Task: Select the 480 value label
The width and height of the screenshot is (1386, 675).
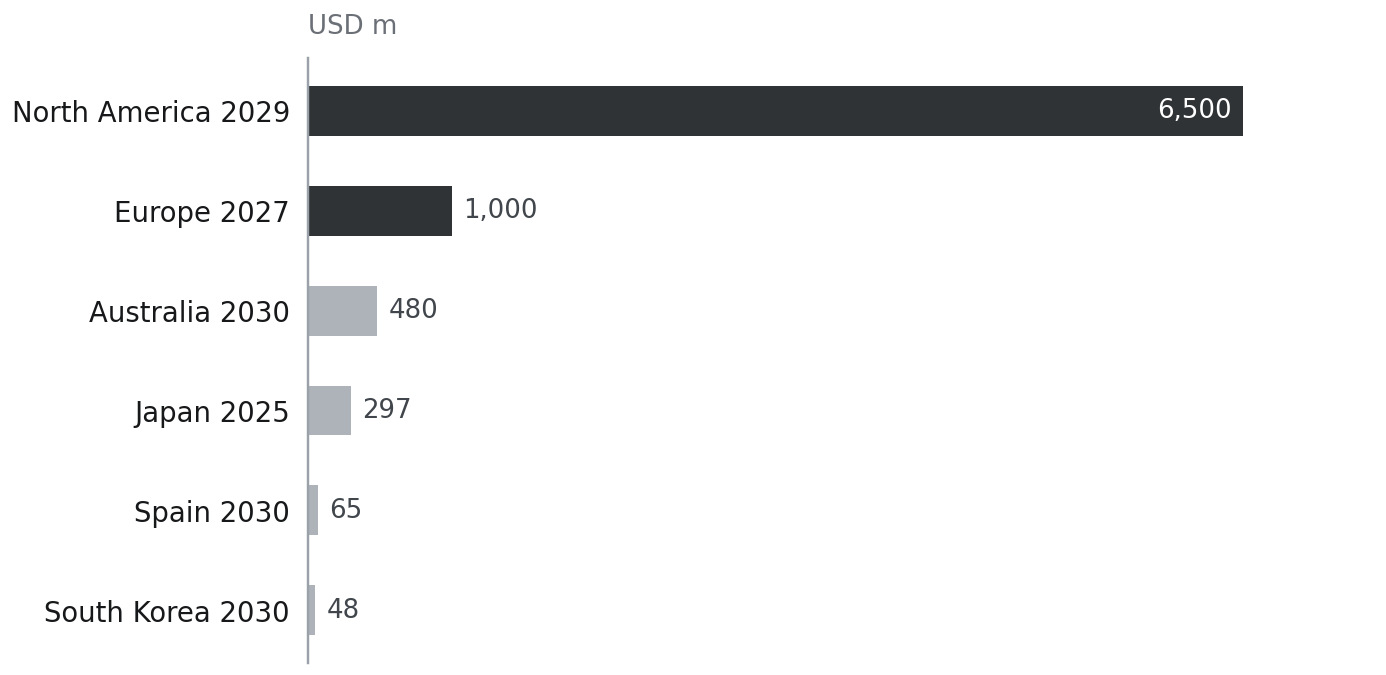Action: [x=413, y=310]
